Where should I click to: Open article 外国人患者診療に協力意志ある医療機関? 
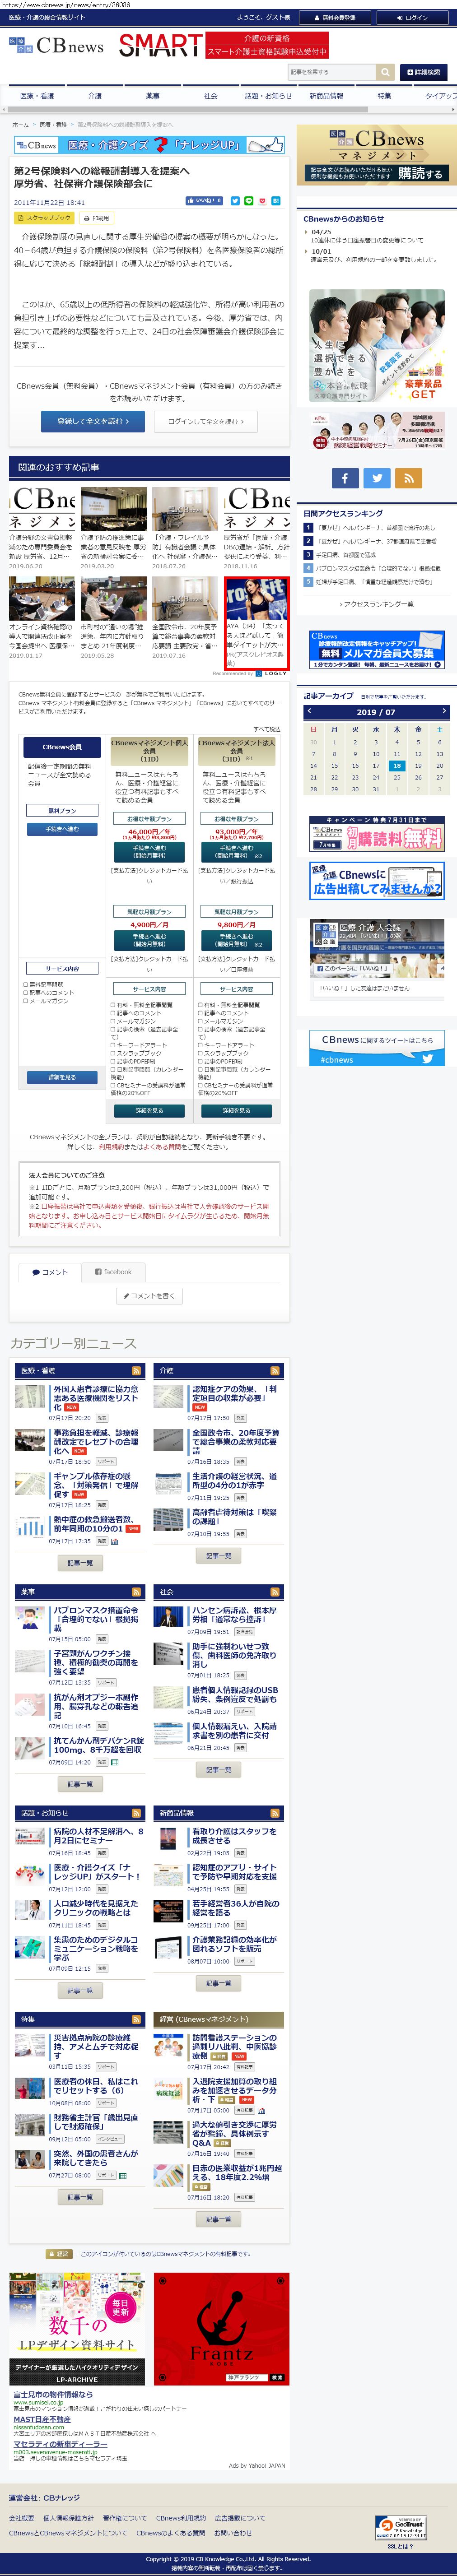click(97, 1398)
